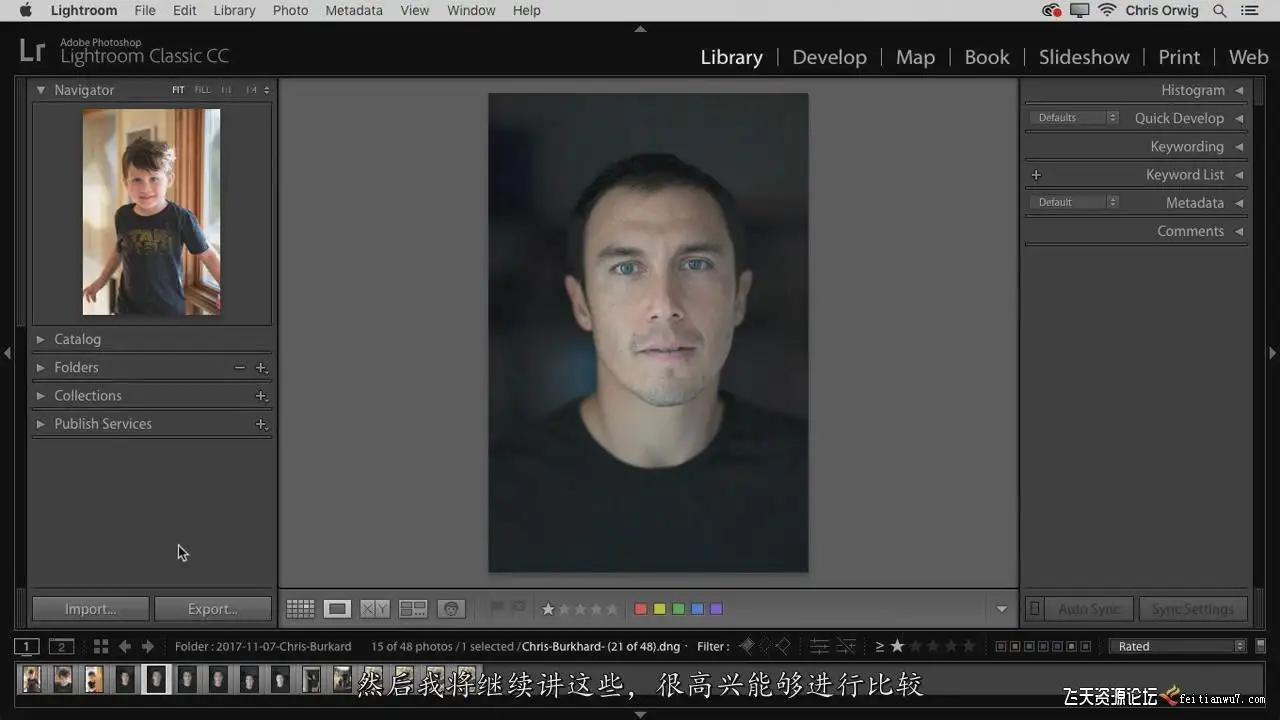
Task: Expand the Histogram panel
Action: [1239, 90]
